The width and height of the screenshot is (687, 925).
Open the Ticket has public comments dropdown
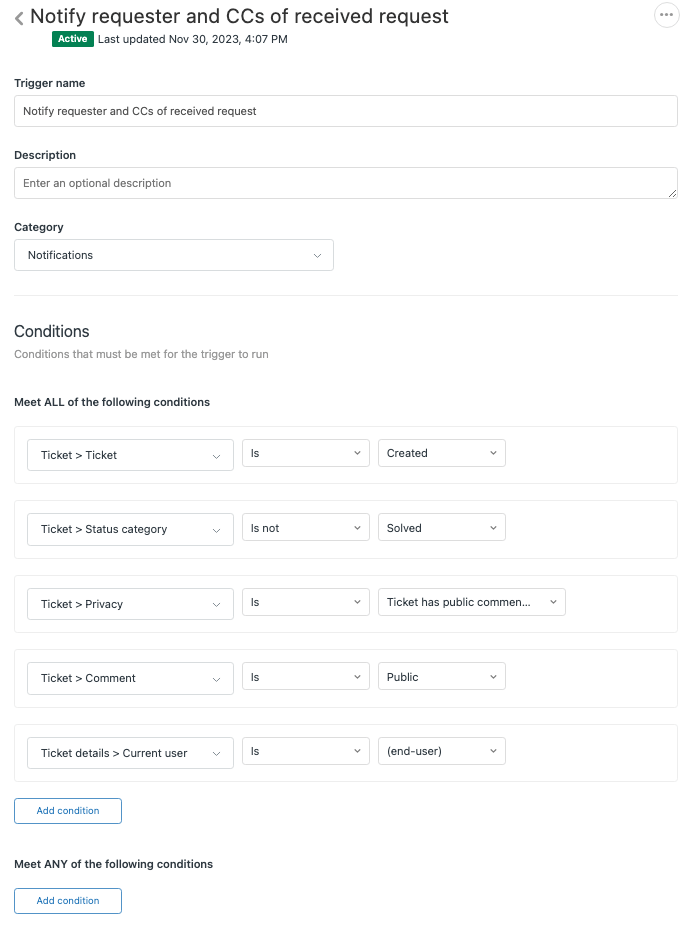(471, 602)
